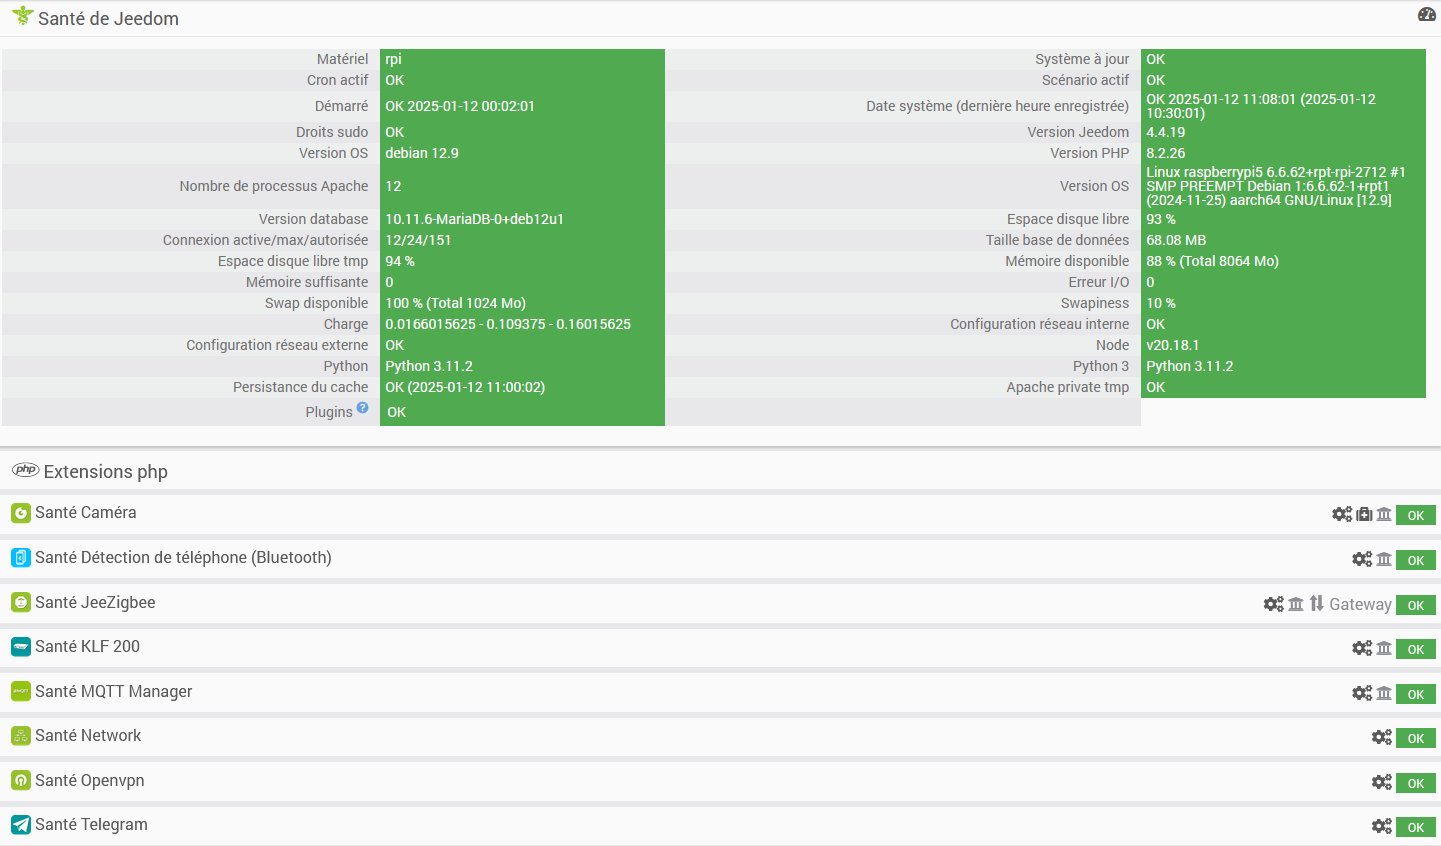Select cache persistence 'OK (2025-01-12 11:00:02)'

click(465, 387)
